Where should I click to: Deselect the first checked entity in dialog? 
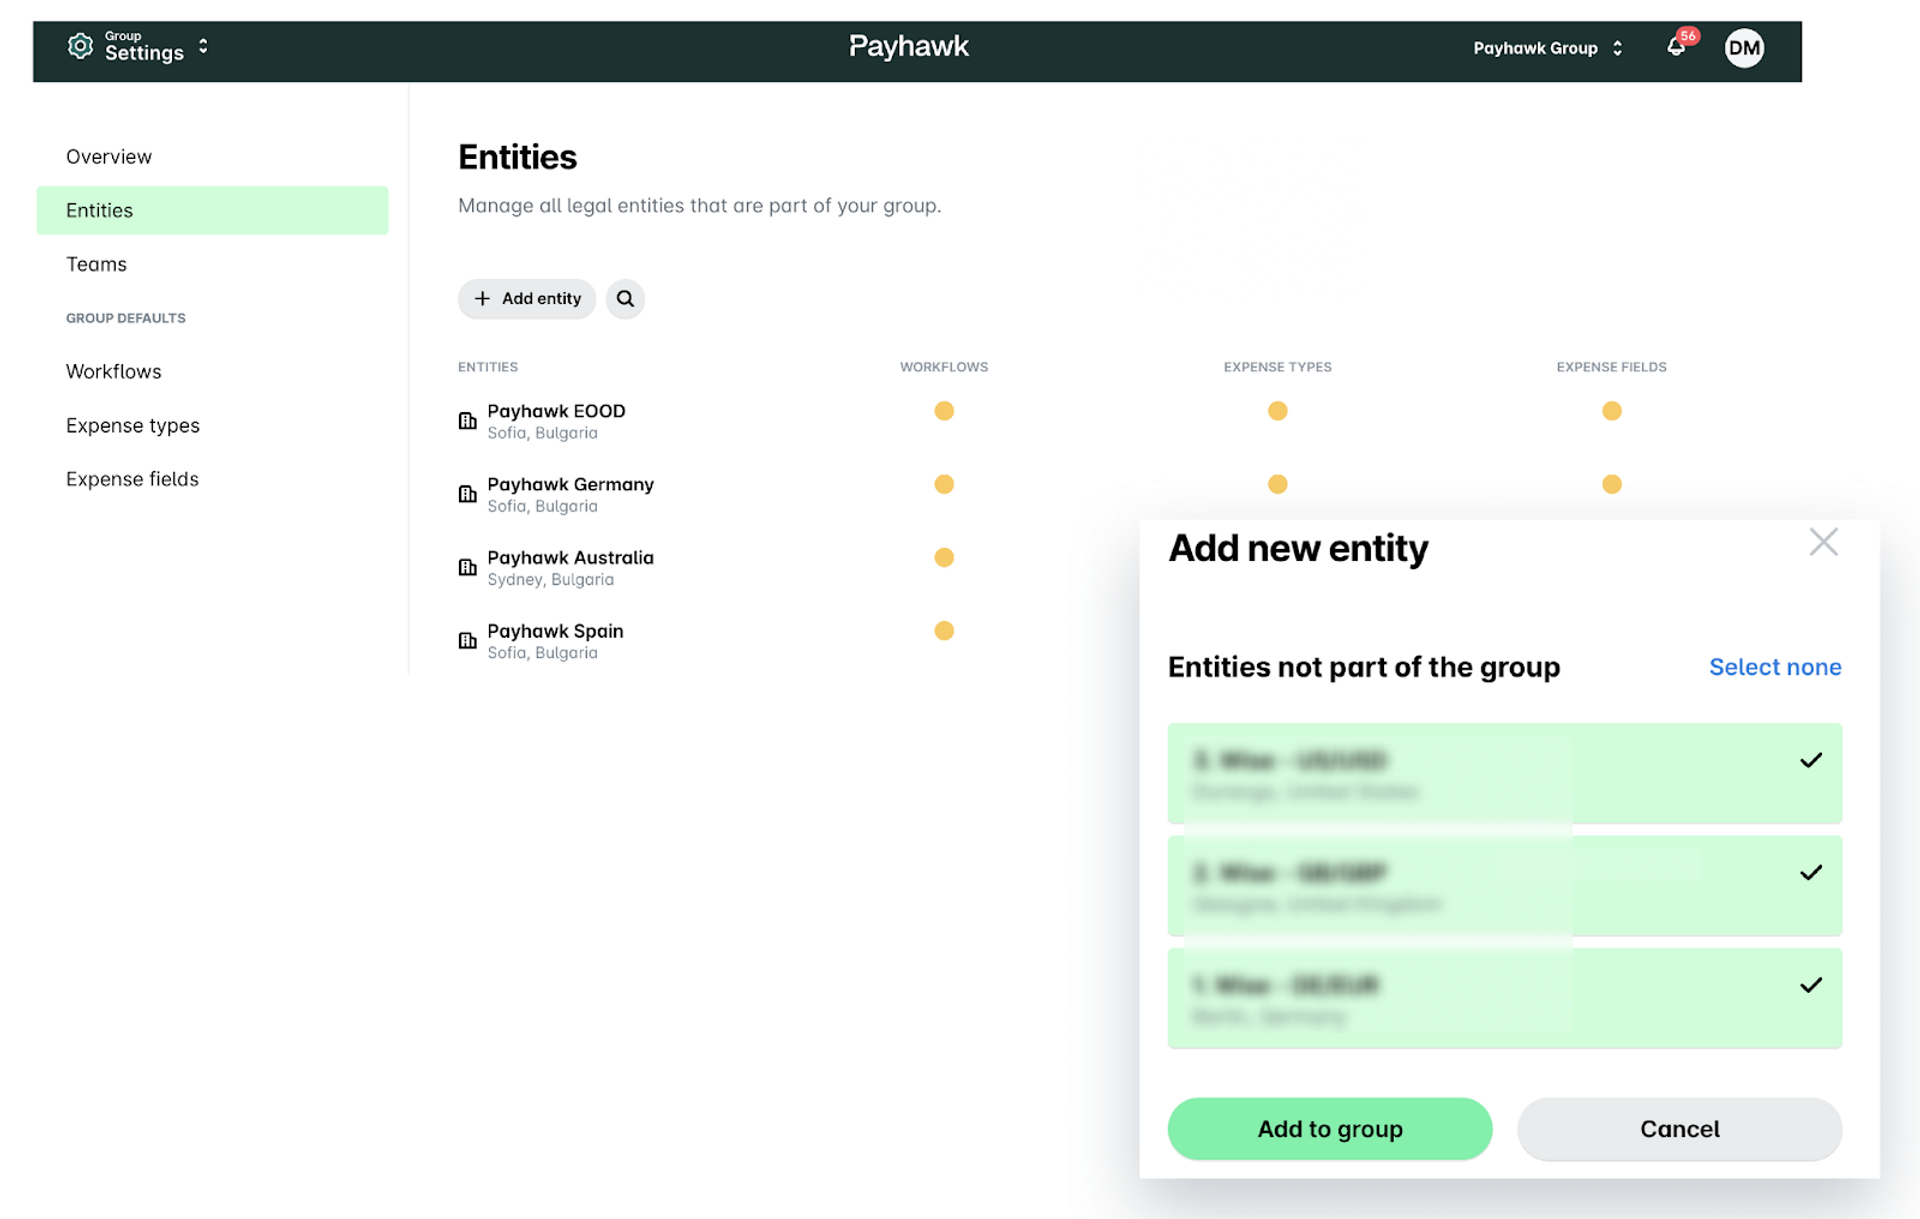[x=1505, y=773]
